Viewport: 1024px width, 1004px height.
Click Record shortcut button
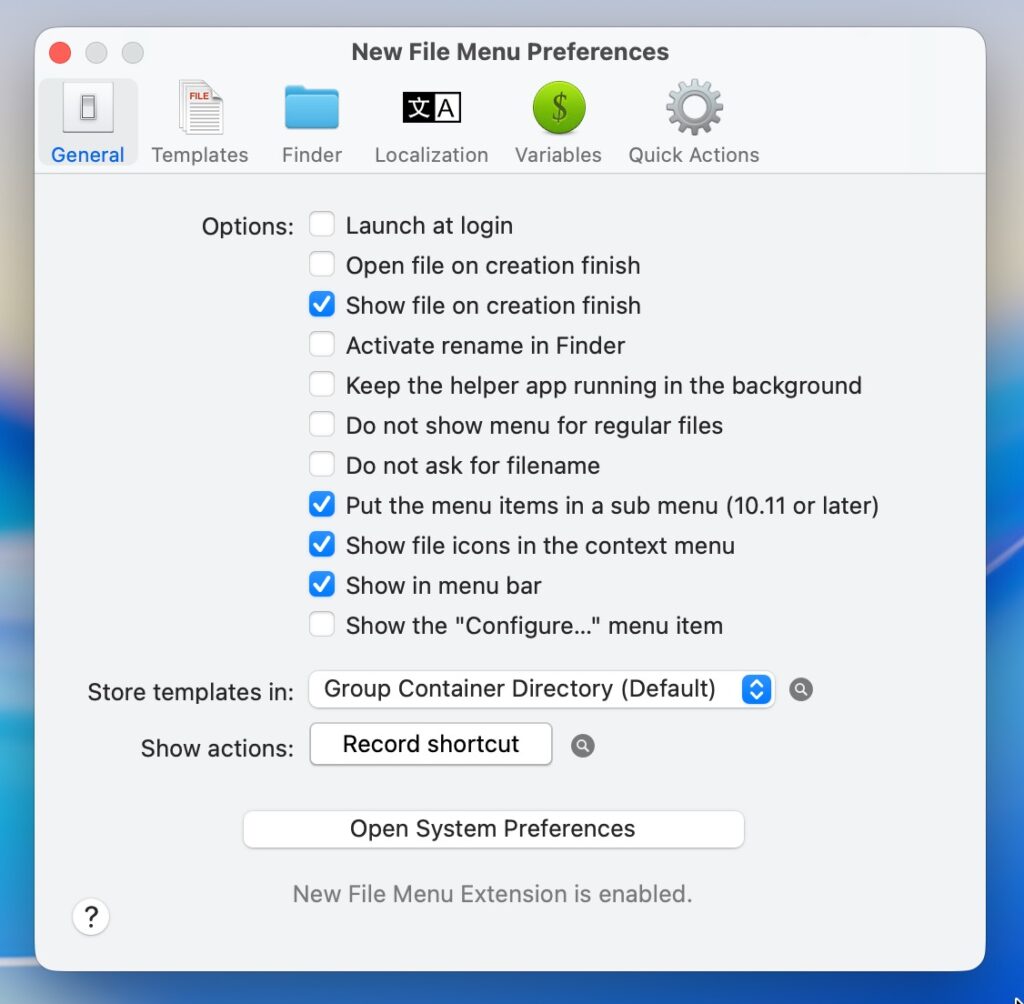(431, 745)
